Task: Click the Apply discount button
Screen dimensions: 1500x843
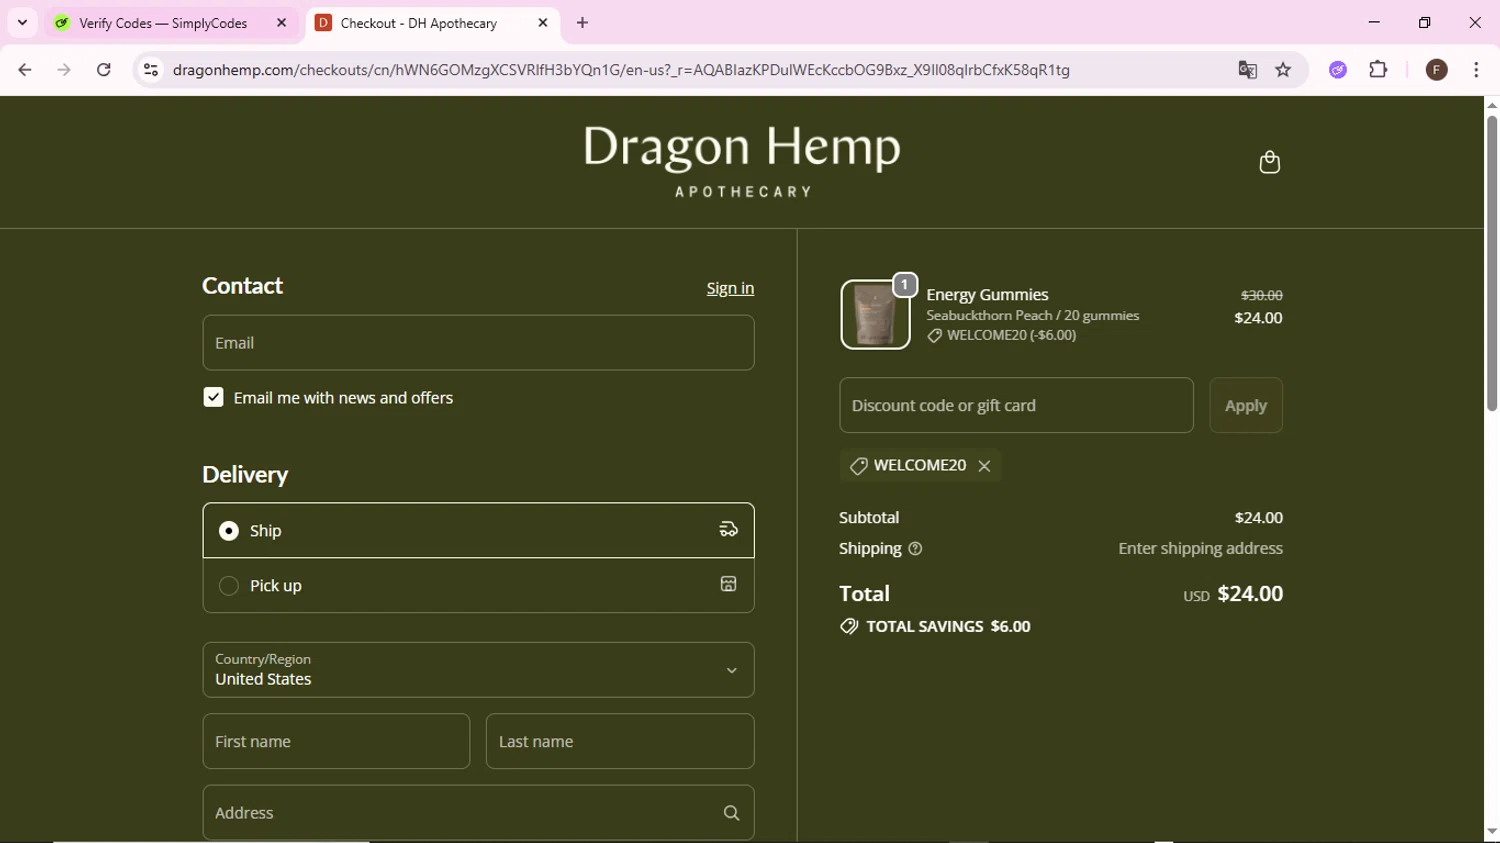Action: [1245, 405]
